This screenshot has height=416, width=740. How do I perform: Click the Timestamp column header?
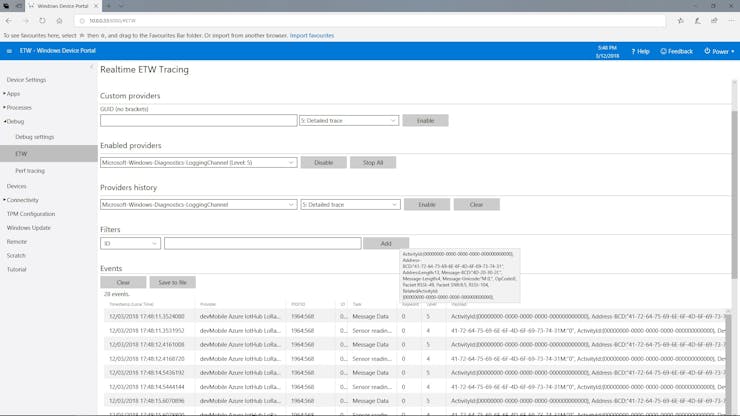point(131,304)
